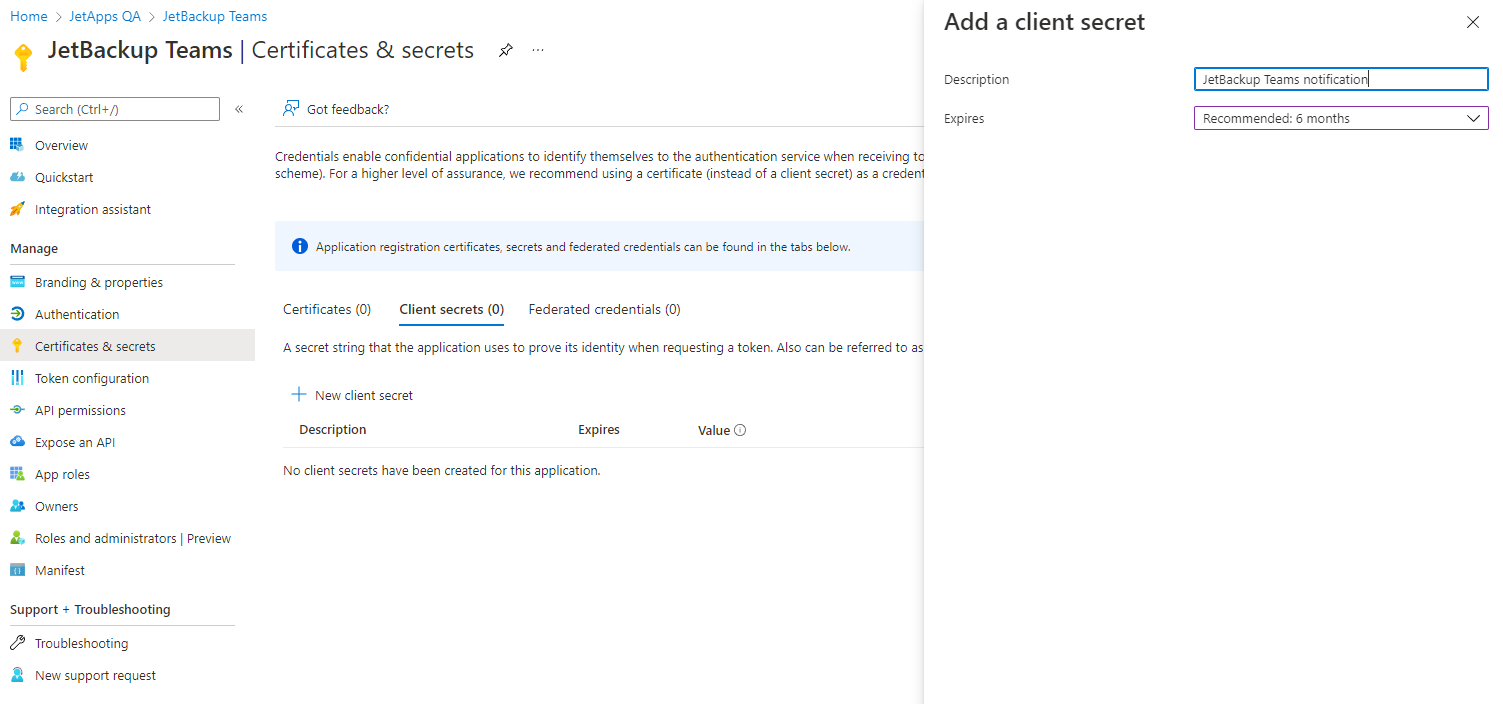Viewport: 1503px width, 704px height.
Task: Click 'No client secrets have been created' text
Action: pyautogui.click(x=442, y=470)
